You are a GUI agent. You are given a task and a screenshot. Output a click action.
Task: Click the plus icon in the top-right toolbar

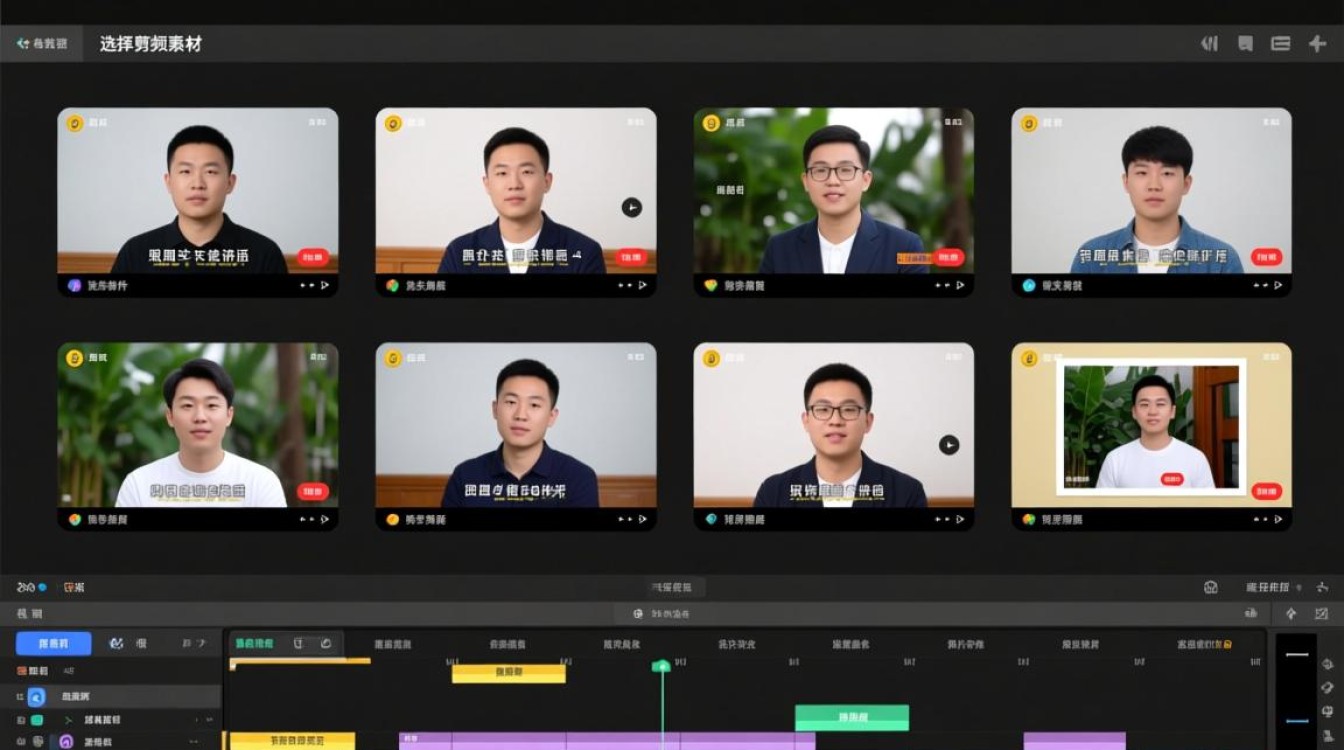pos(1316,43)
